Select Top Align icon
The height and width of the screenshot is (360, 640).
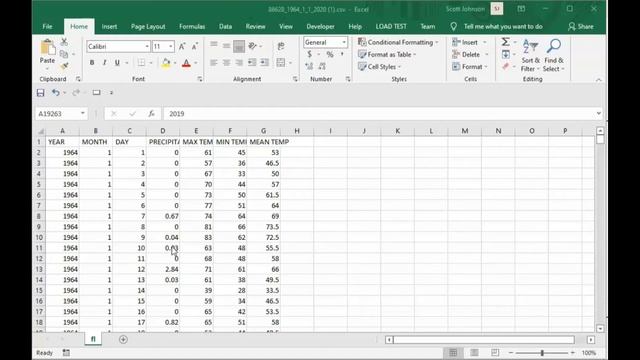(213, 45)
